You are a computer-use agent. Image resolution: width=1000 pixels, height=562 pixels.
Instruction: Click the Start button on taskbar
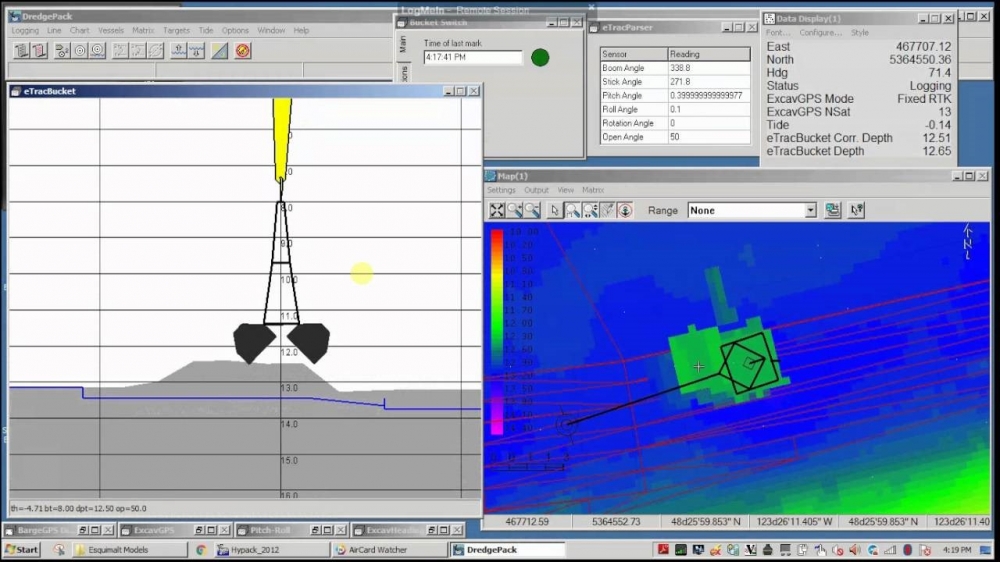pyautogui.click(x=22, y=549)
